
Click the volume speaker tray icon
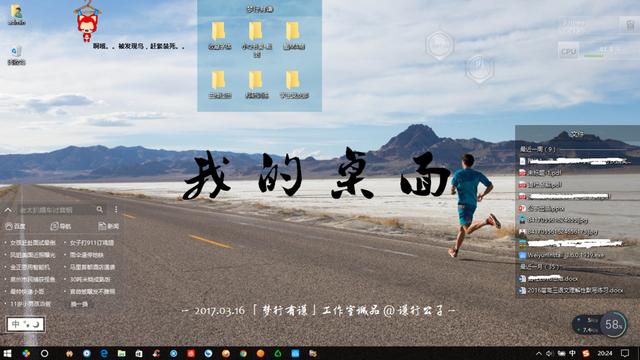[550, 353]
